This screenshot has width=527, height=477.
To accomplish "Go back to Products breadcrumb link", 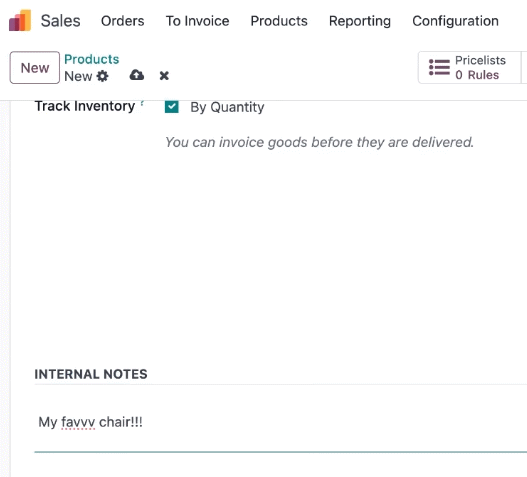I will (92, 59).
